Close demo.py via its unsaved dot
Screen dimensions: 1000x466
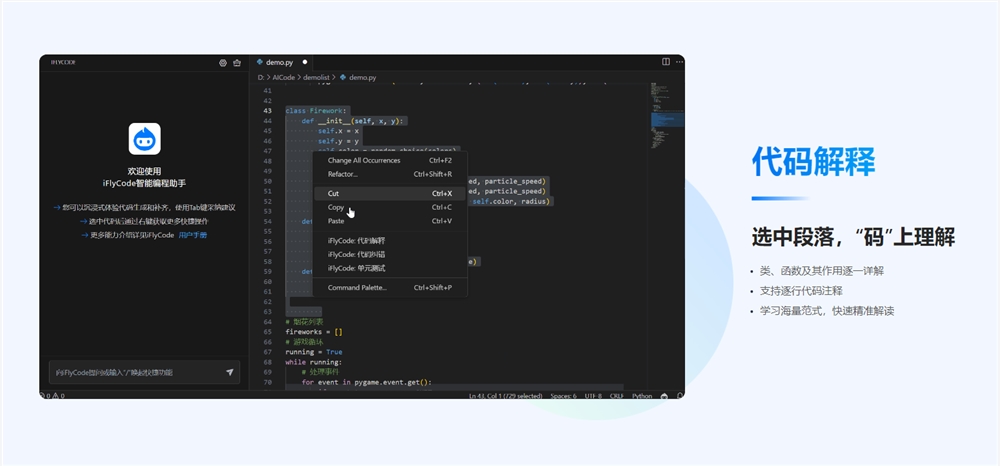click(305, 62)
